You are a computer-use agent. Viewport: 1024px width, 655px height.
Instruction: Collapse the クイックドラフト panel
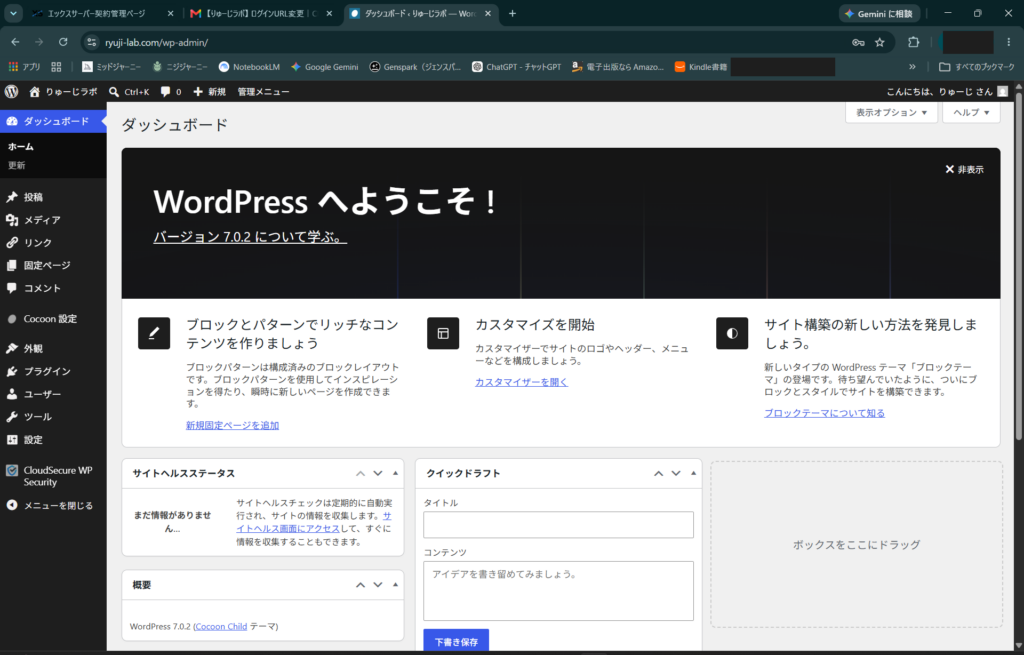[x=694, y=473]
